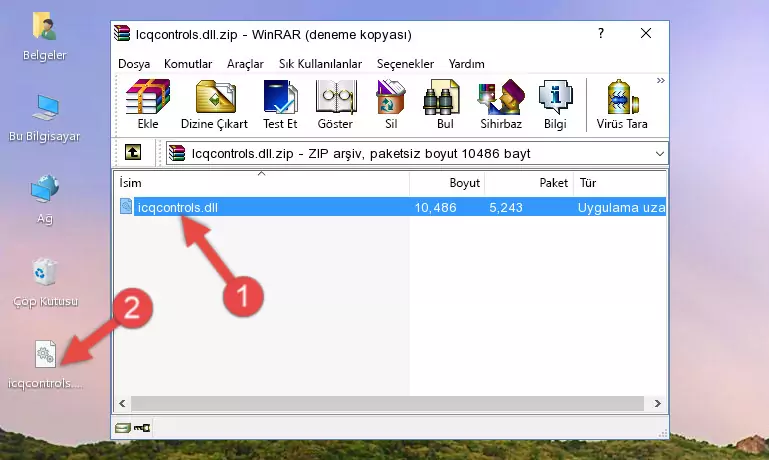Select the icqcontrols dll file on desktop

click(45, 366)
